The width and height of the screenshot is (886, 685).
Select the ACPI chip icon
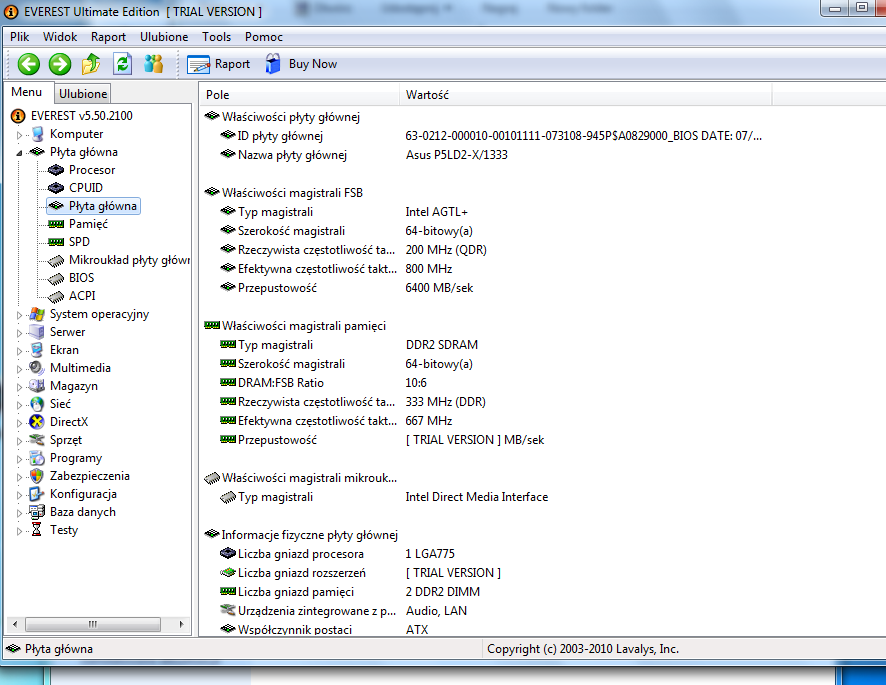56,297
